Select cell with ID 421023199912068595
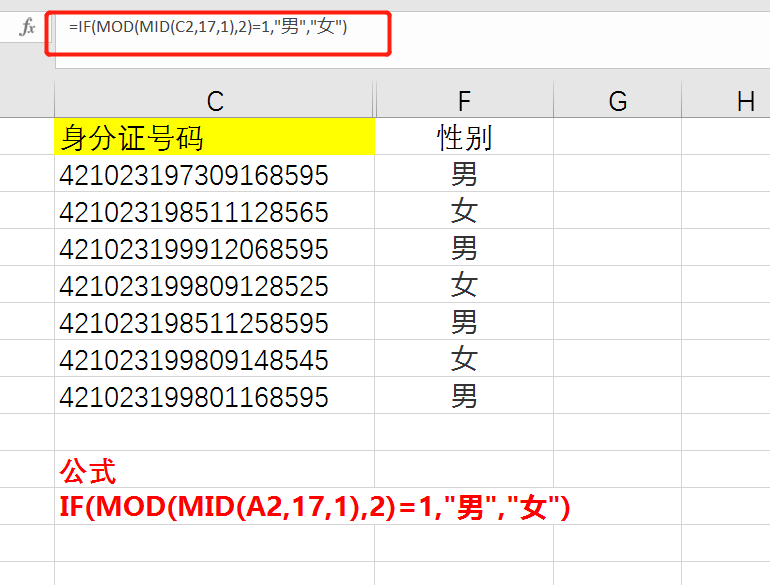 215,248
